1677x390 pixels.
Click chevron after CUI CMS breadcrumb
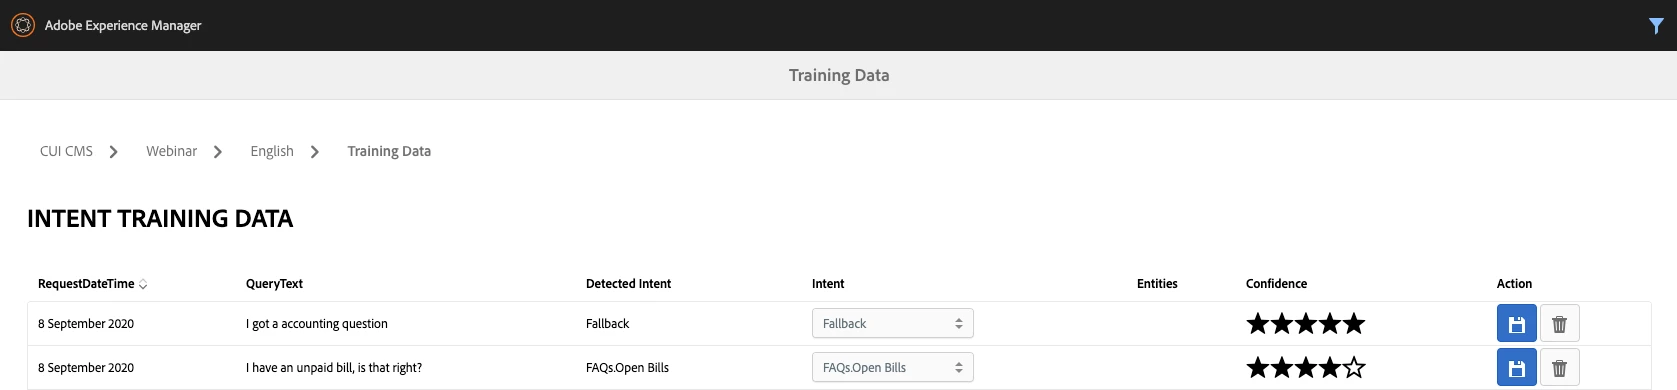tap(113, 152)
